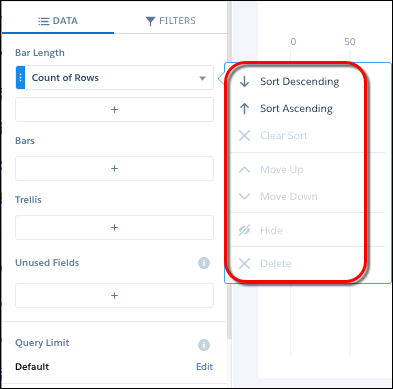Show info for Query Limit

204,345
